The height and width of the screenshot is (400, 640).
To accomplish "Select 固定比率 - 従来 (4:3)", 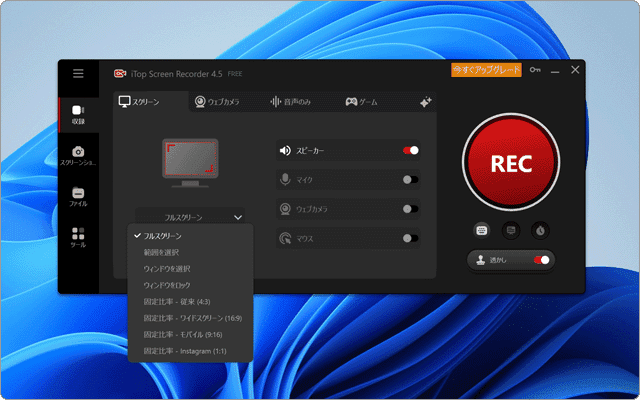I will coord(190,302).
